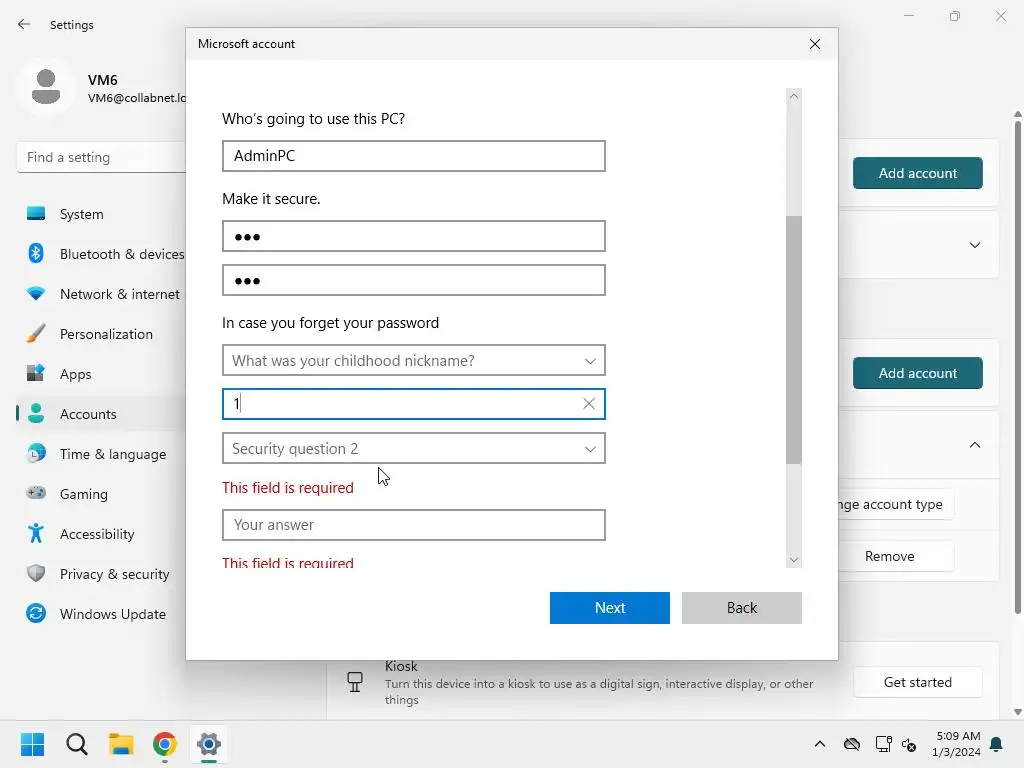The height and width of the screenshot is (768, 1024).
Task: Click the Accounts person icon
Action: point(36,413)
